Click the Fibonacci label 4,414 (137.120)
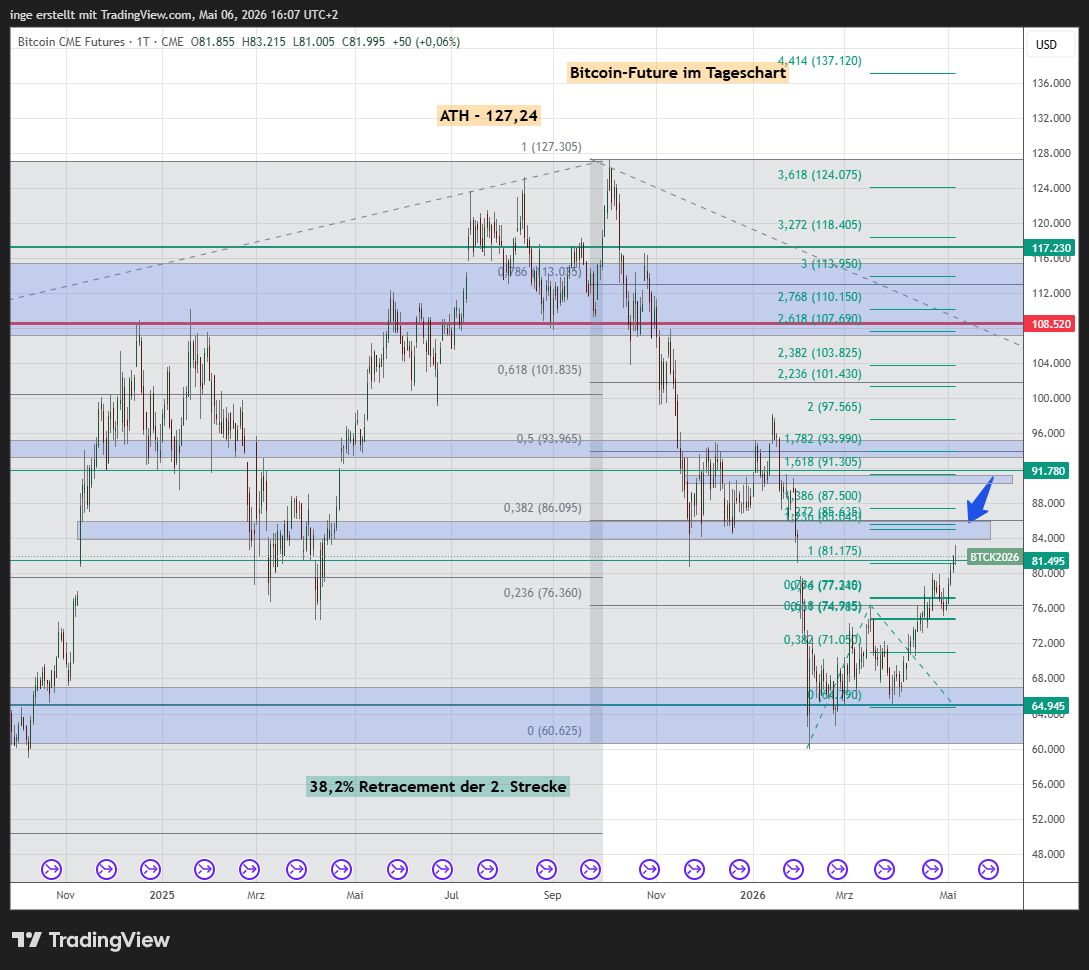This screenshot has width=1089, height=970. [820, 60]
